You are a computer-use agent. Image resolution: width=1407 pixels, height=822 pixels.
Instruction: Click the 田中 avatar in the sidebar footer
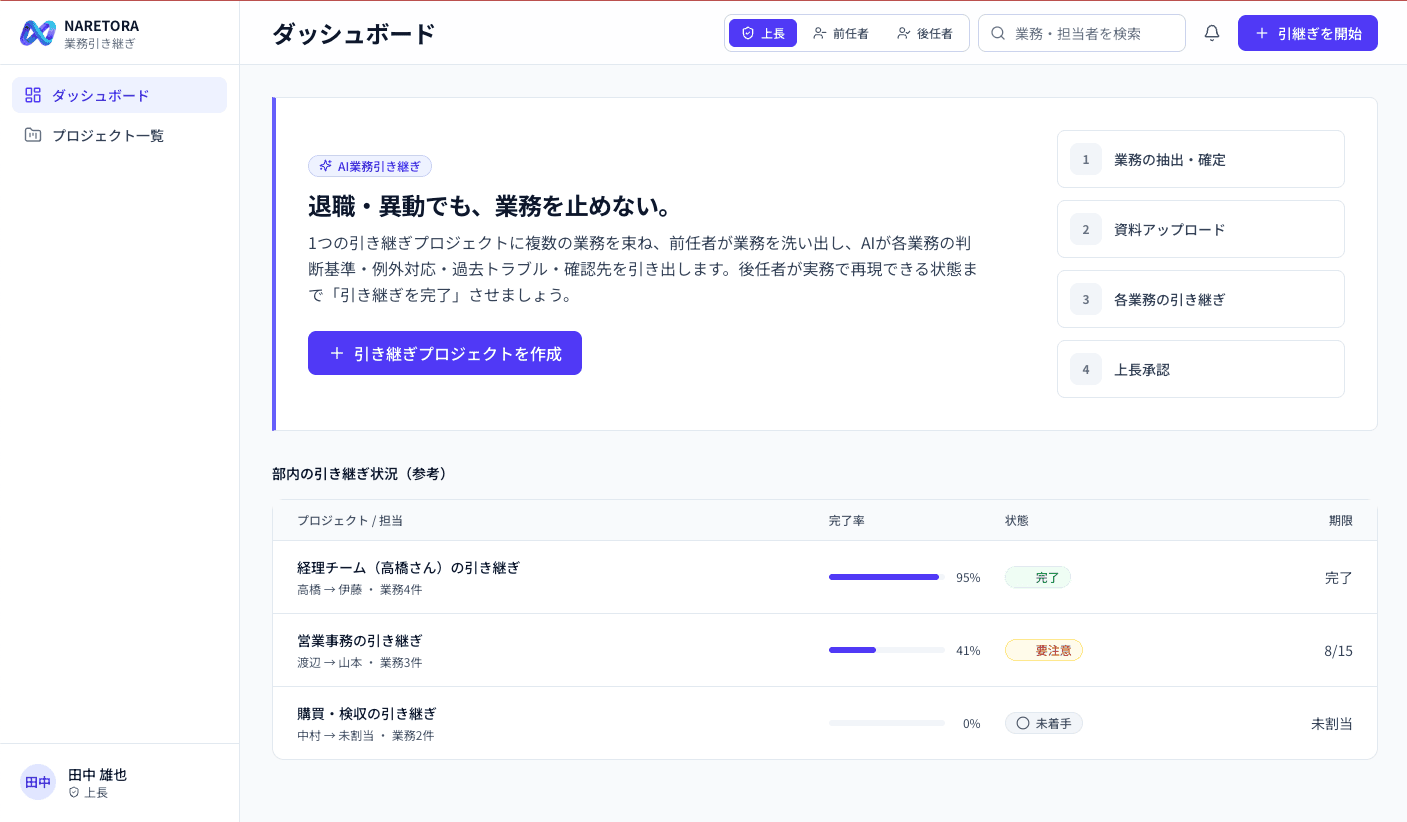[x=38, y=782]
